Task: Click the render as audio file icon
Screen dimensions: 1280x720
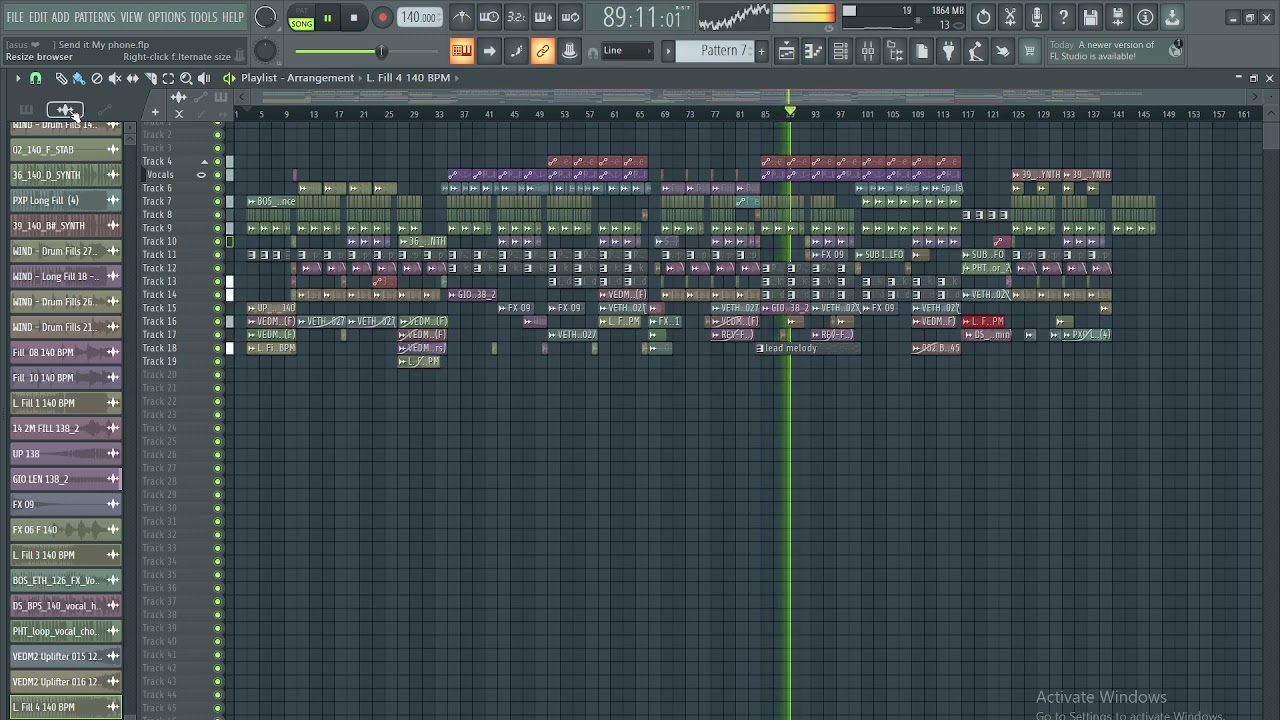Action: click(1118, 17)
